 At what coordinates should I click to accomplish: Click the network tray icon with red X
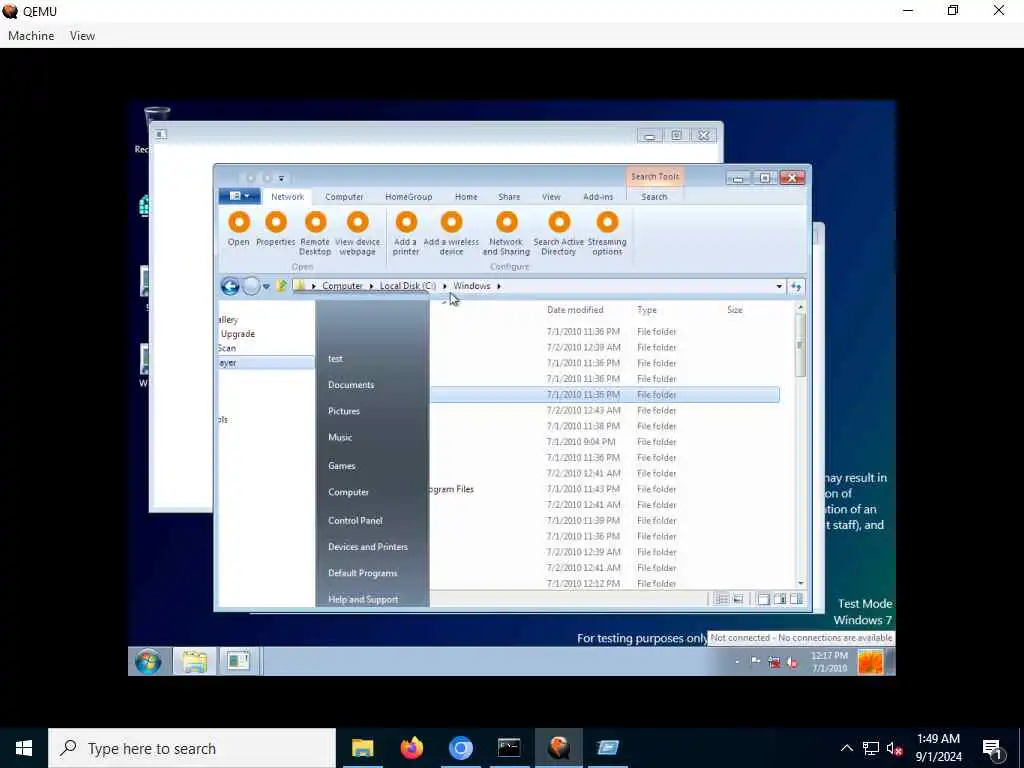pyautogui.click(x=774, y=662)
